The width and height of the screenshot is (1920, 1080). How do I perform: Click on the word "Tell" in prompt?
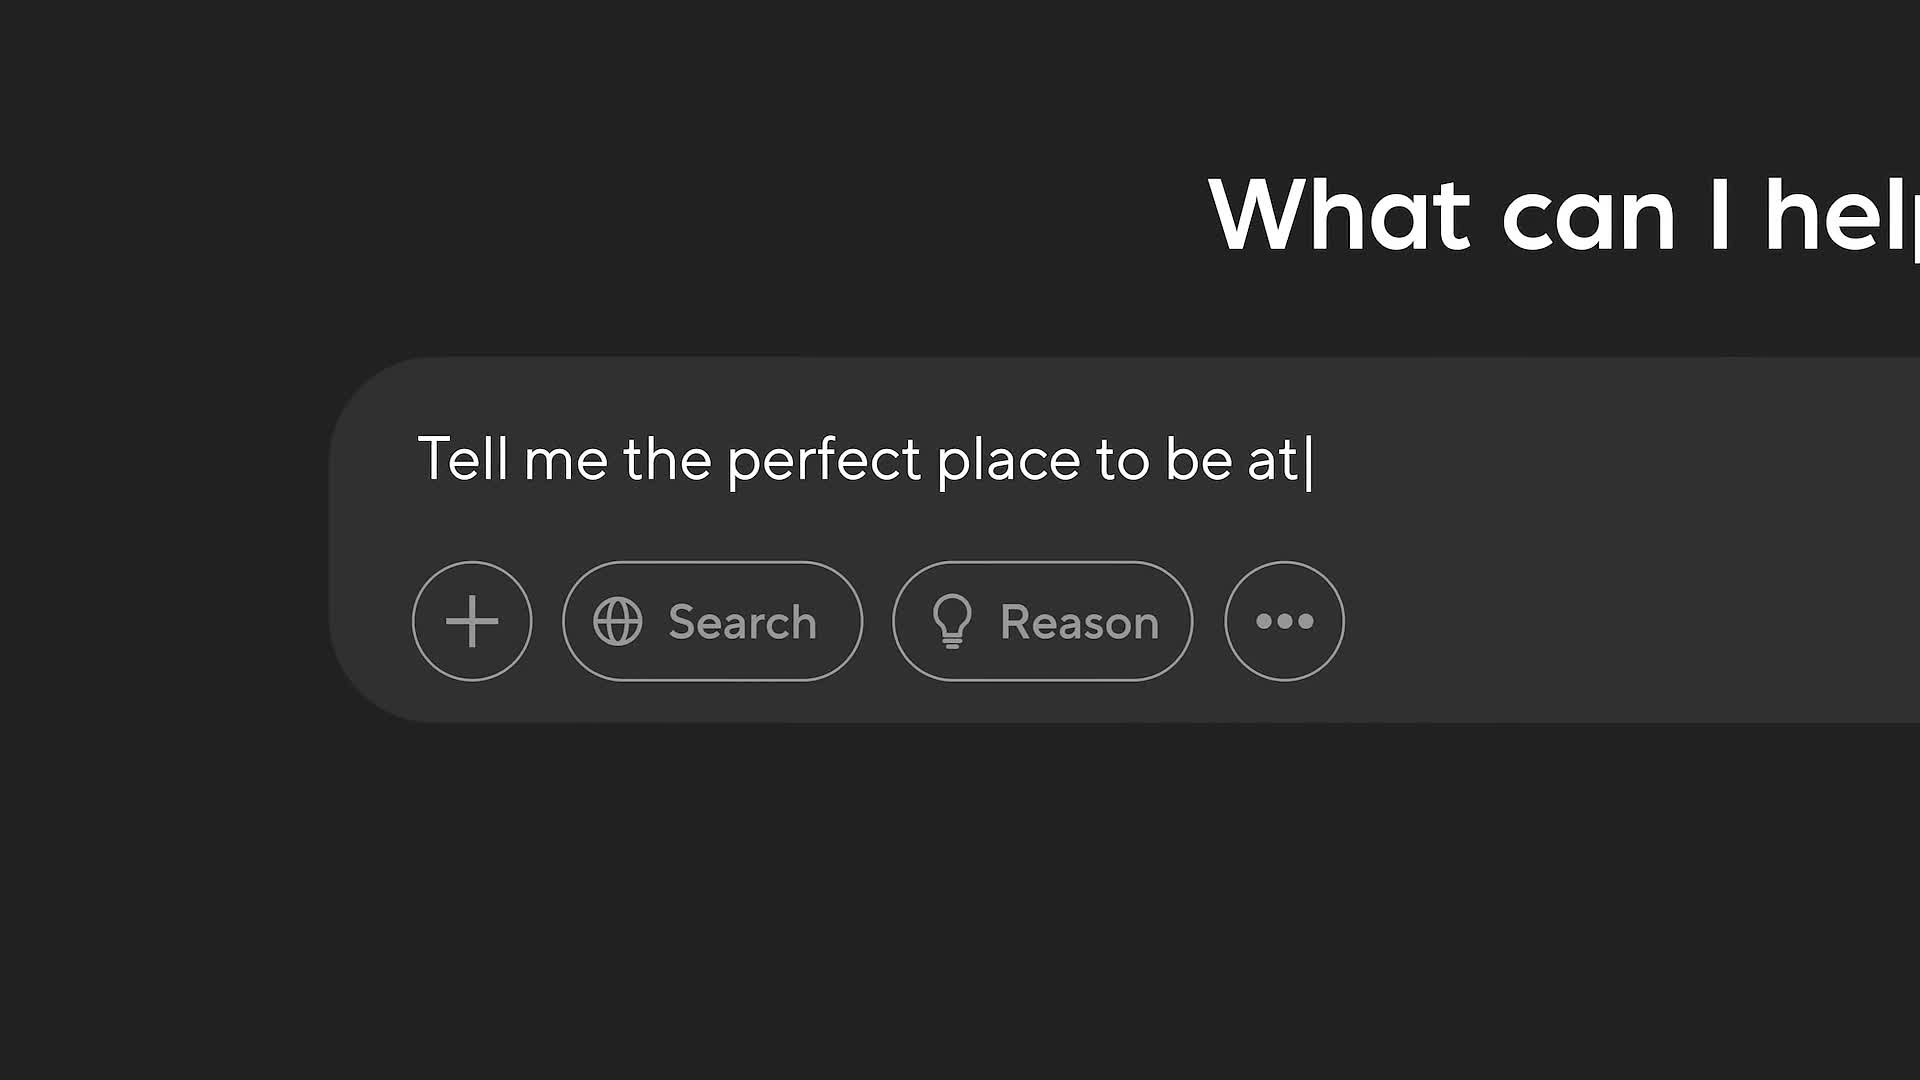point(462,459)
